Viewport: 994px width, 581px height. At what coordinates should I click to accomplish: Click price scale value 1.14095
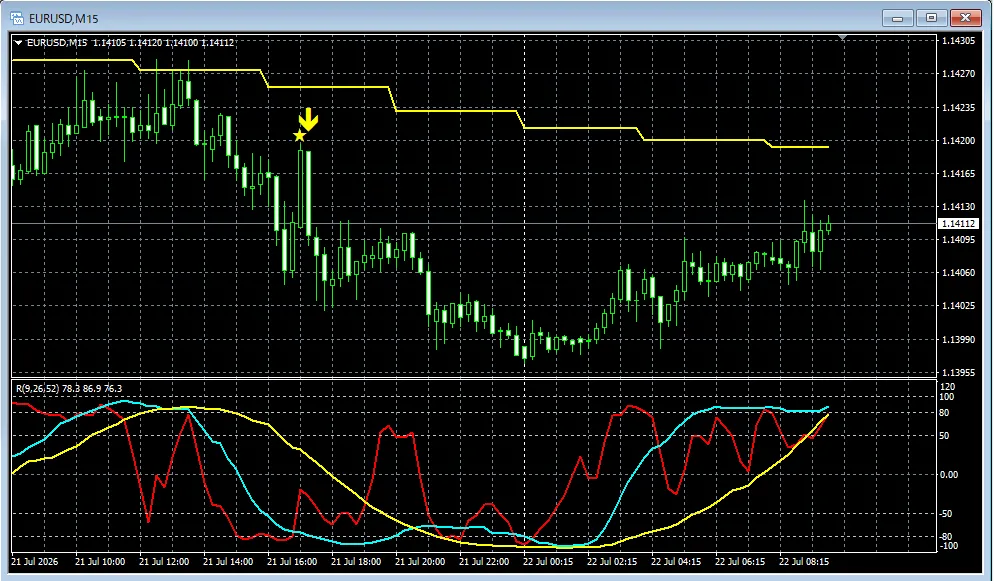click(x=958, y=239)
